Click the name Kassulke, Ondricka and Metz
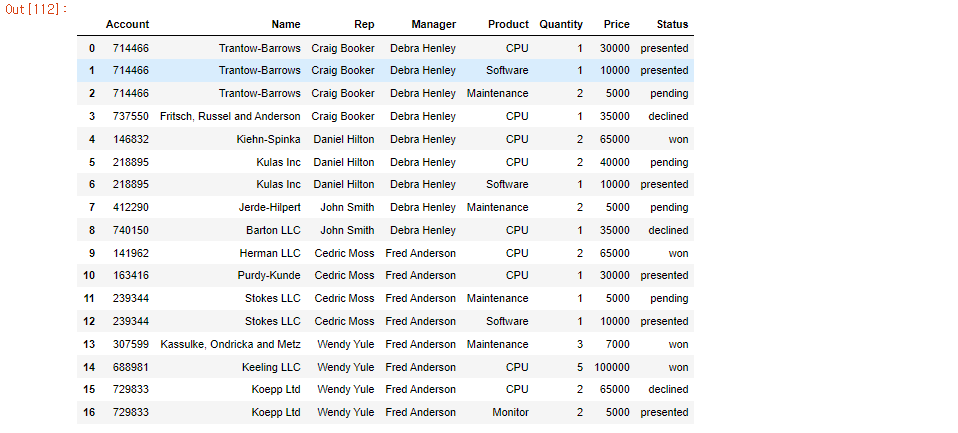Image resolution: width=958 pixels, height=433 pixels. (230, 344)
